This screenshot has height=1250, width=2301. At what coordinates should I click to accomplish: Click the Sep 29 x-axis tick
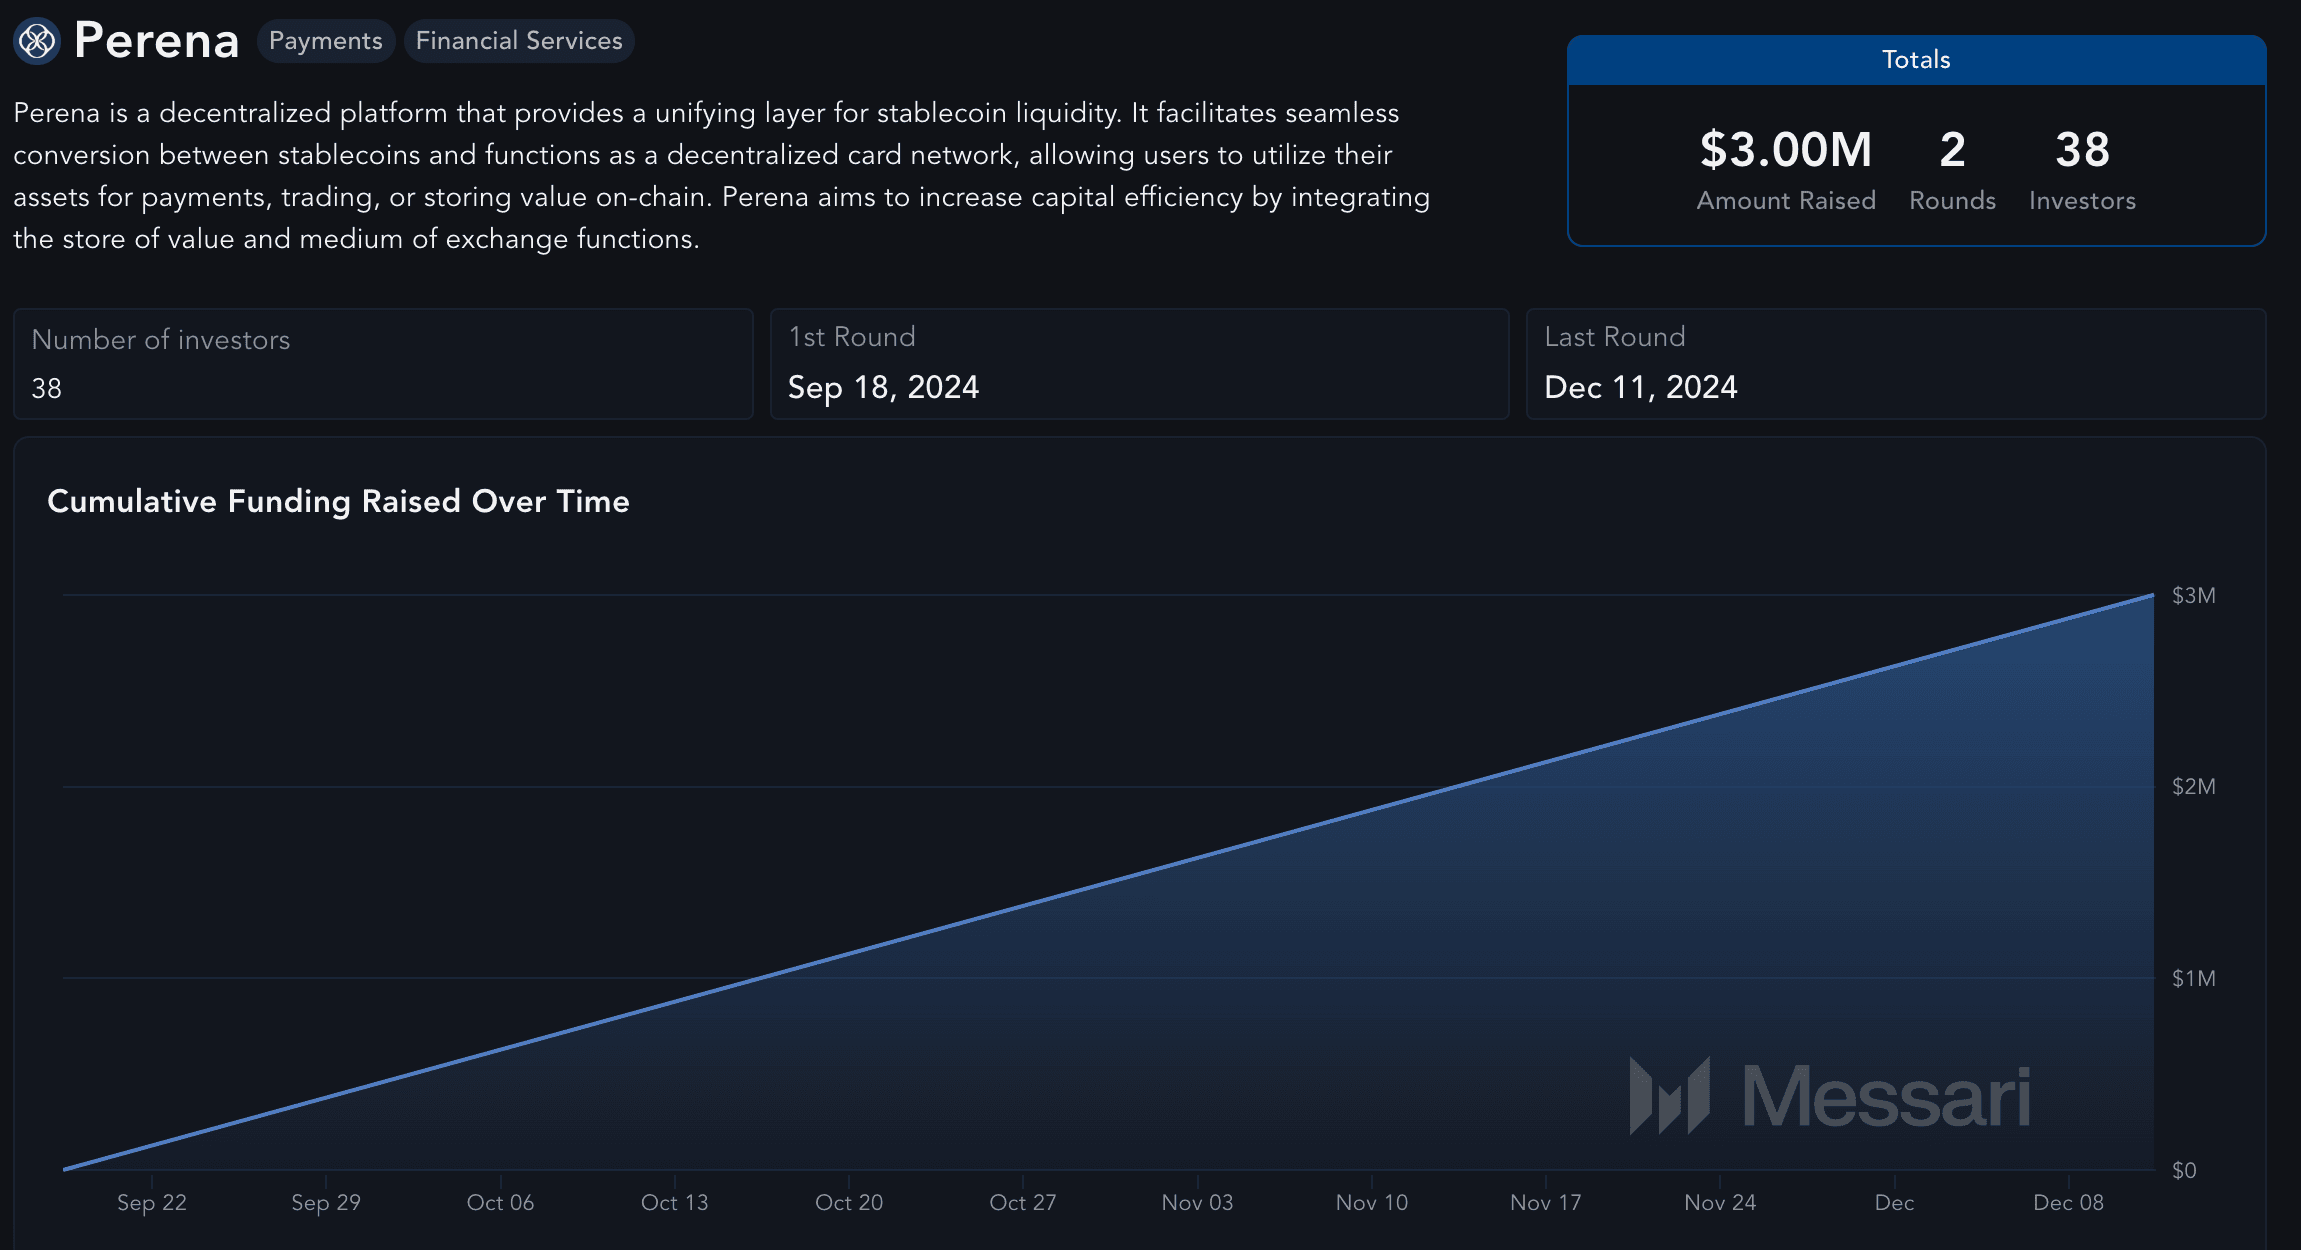click(326, 1203)
